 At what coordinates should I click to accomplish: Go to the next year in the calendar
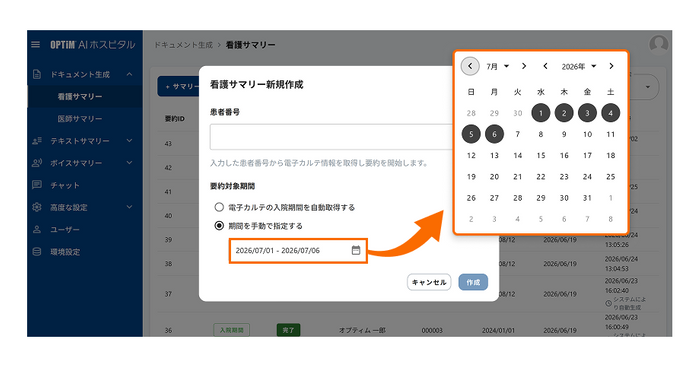[611, 66]
